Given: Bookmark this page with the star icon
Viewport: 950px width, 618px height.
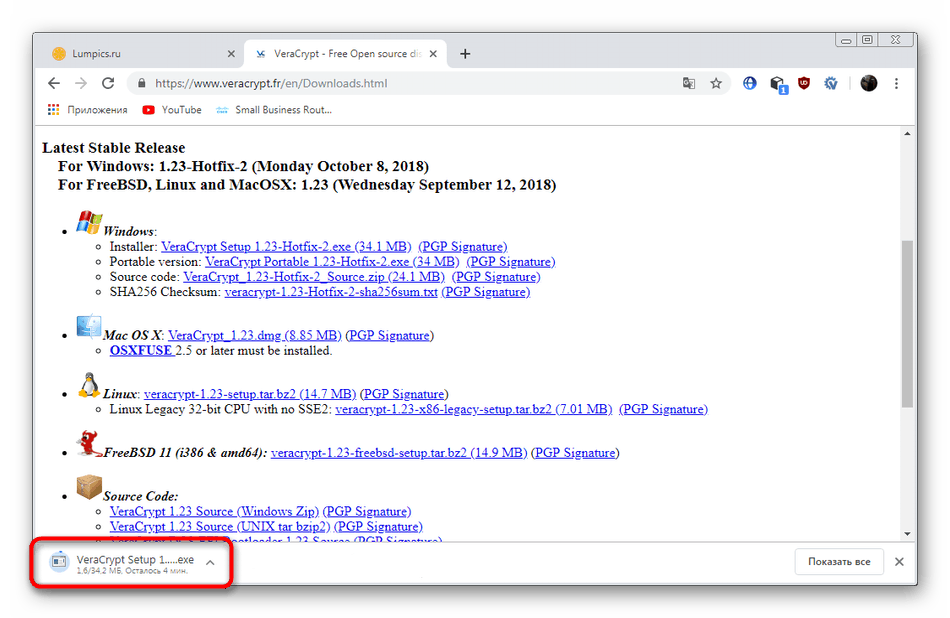Looking at the screenshot, I should [x=716, y=84].
